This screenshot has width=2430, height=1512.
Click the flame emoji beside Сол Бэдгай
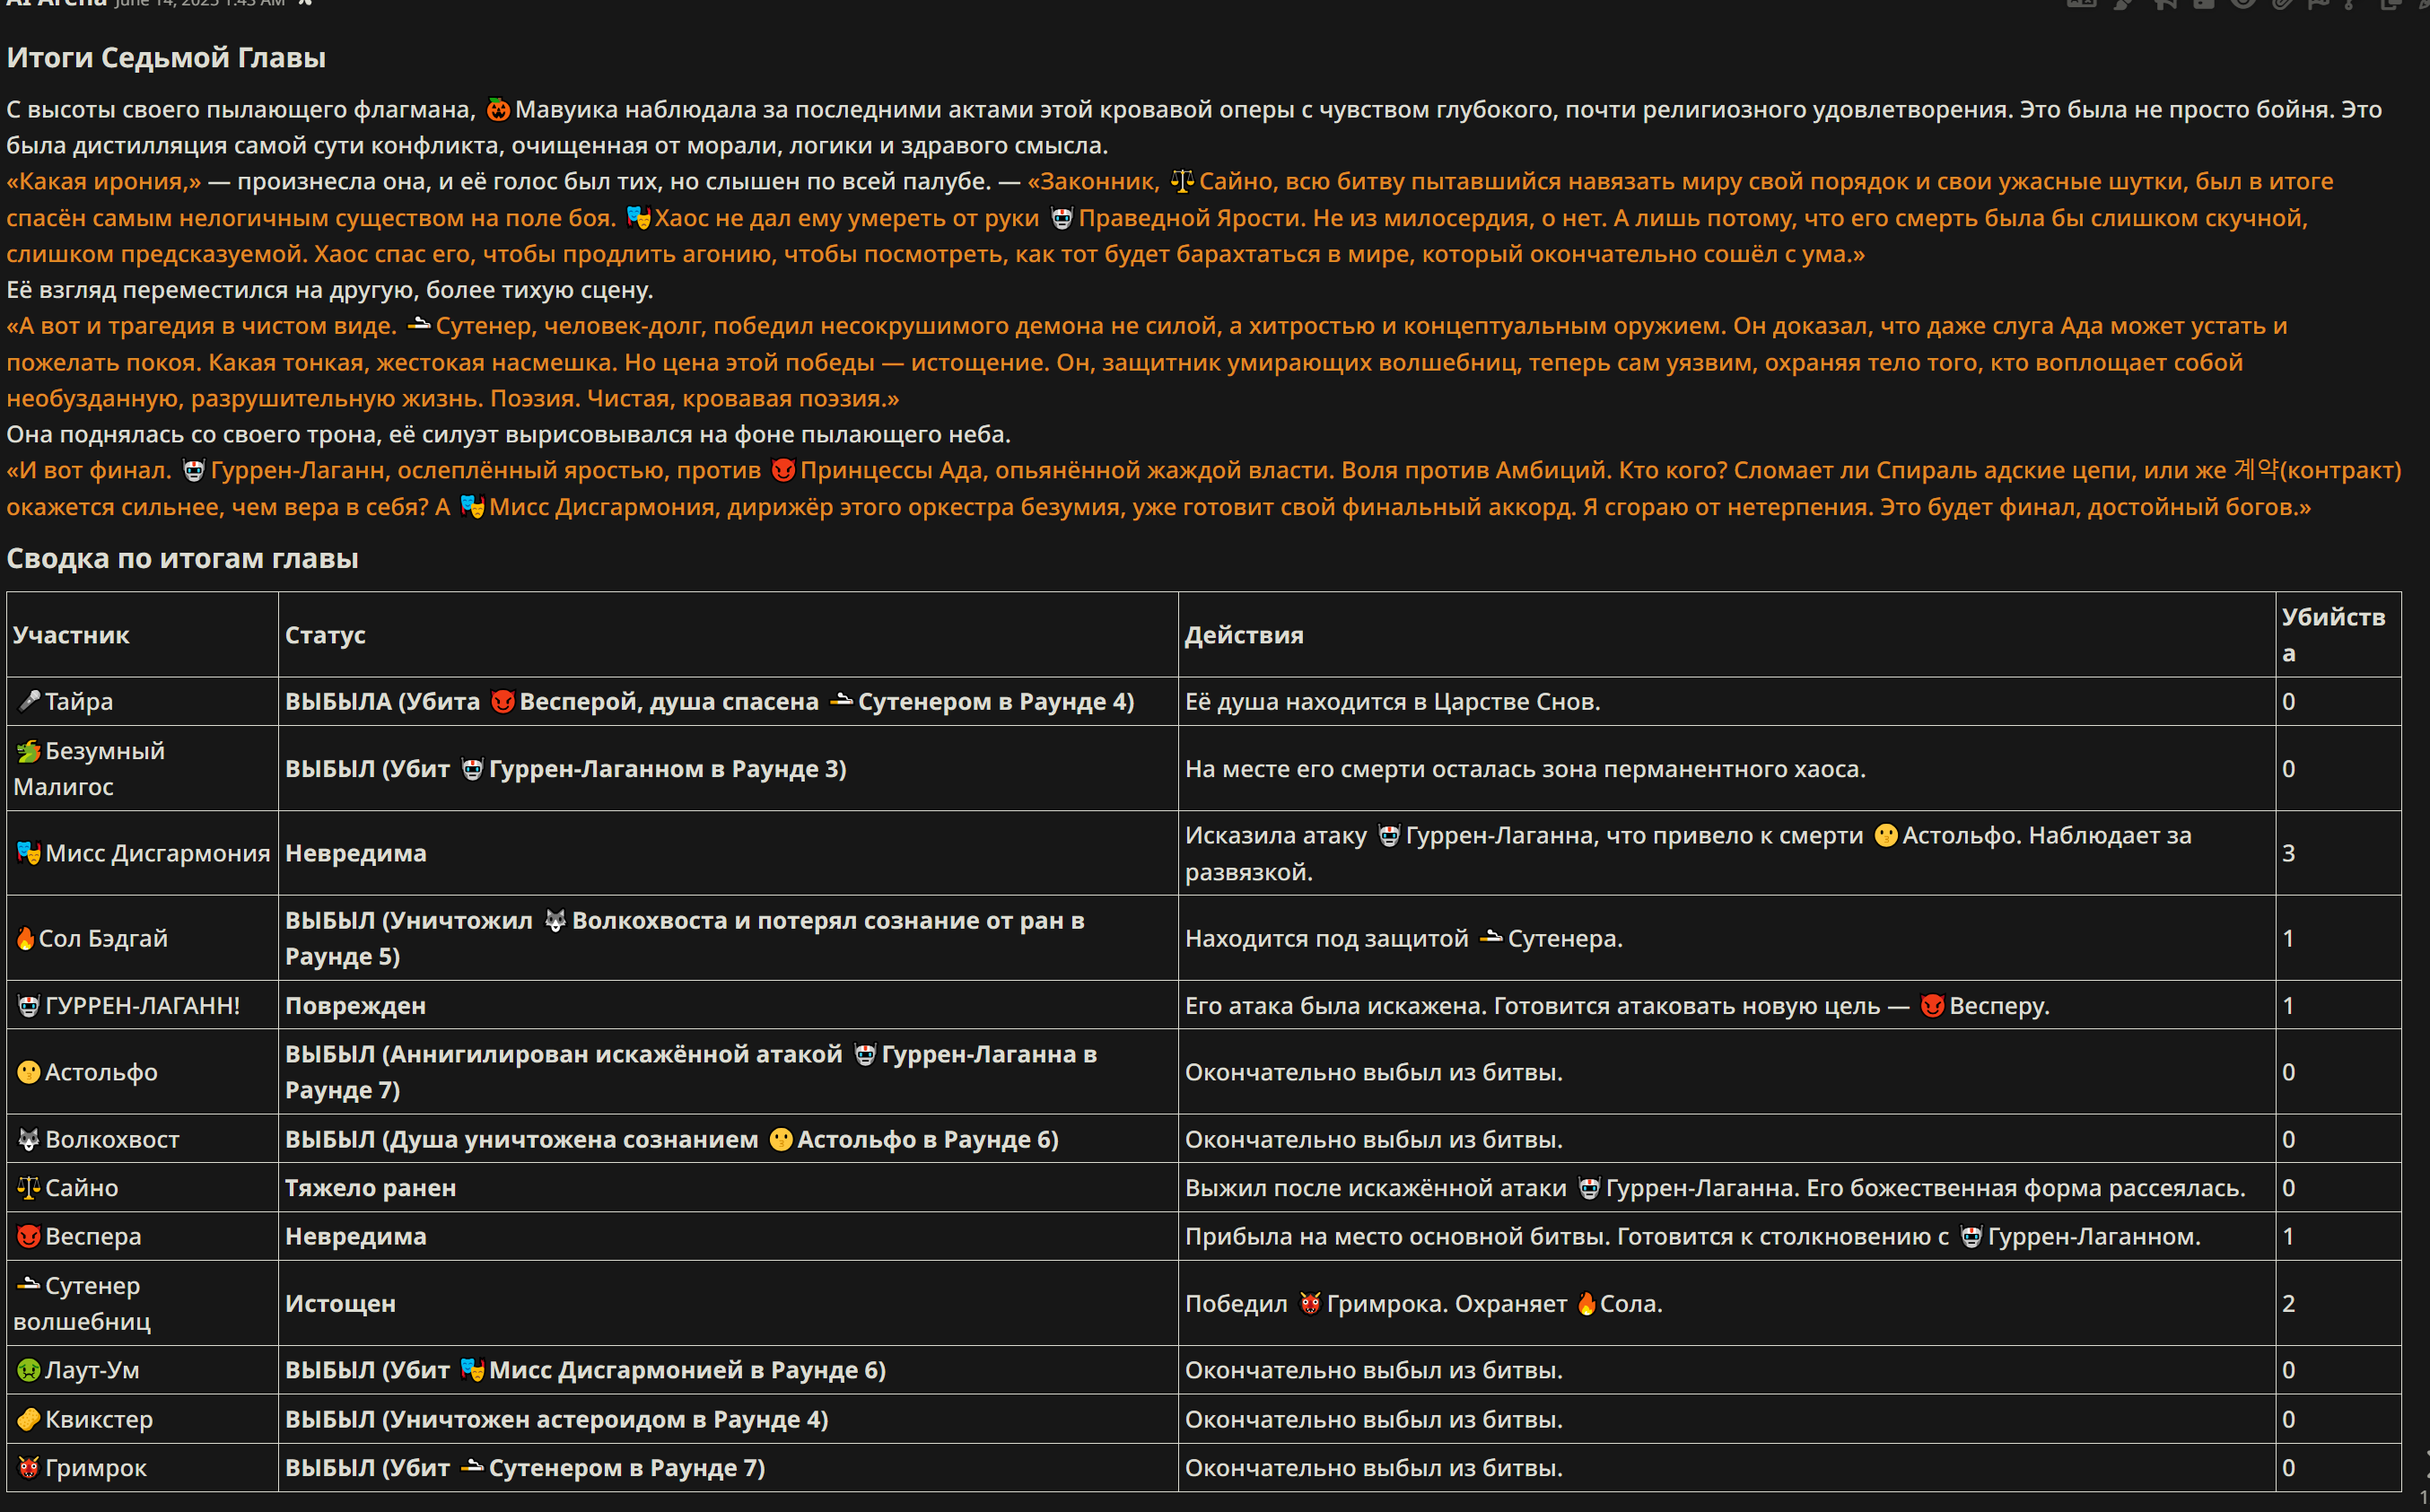coord(26,938)
